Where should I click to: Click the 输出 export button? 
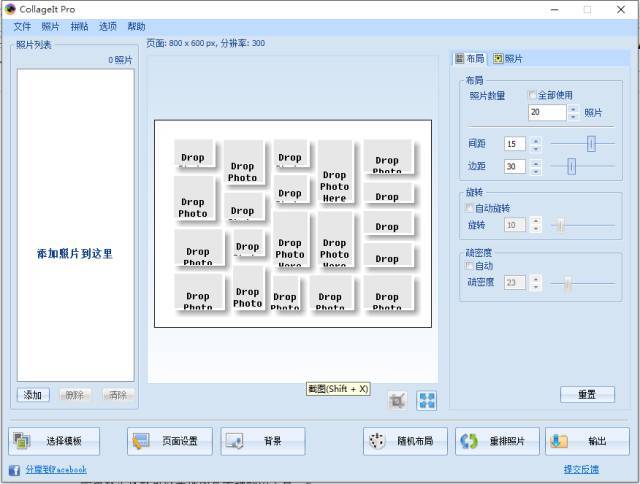tap(587, 441)
